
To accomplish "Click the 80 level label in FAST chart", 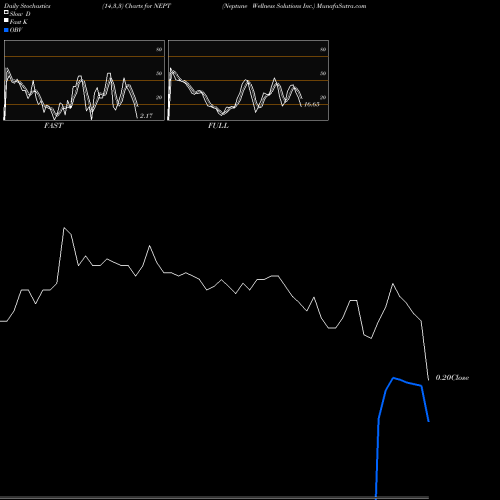I will click(x=159, y=49).
